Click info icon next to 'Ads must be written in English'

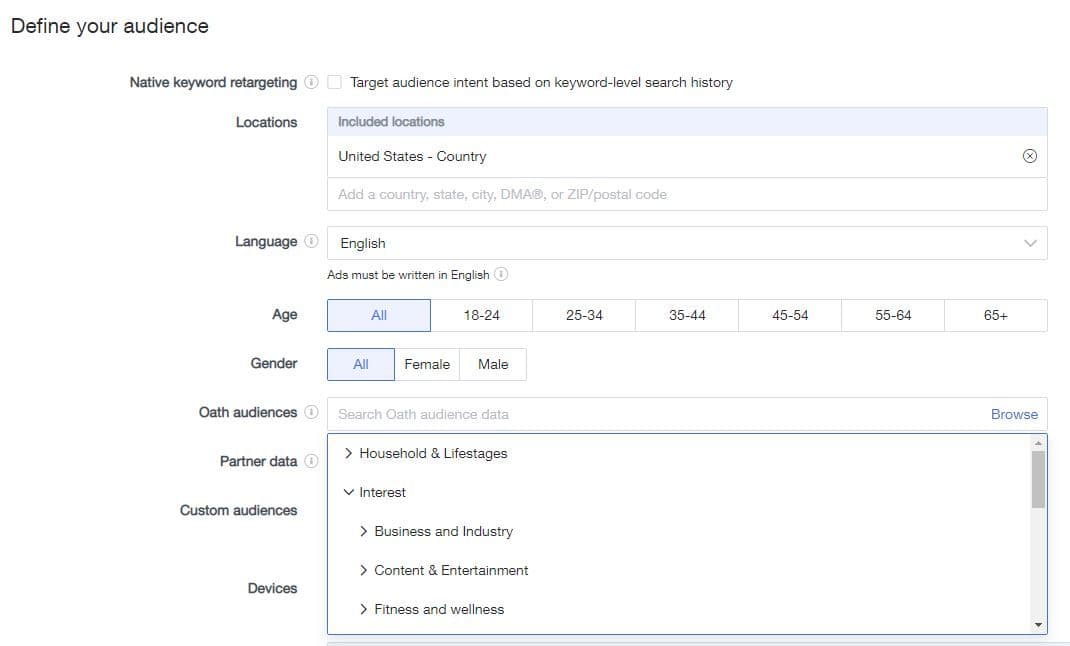click(x=501, y=274)
